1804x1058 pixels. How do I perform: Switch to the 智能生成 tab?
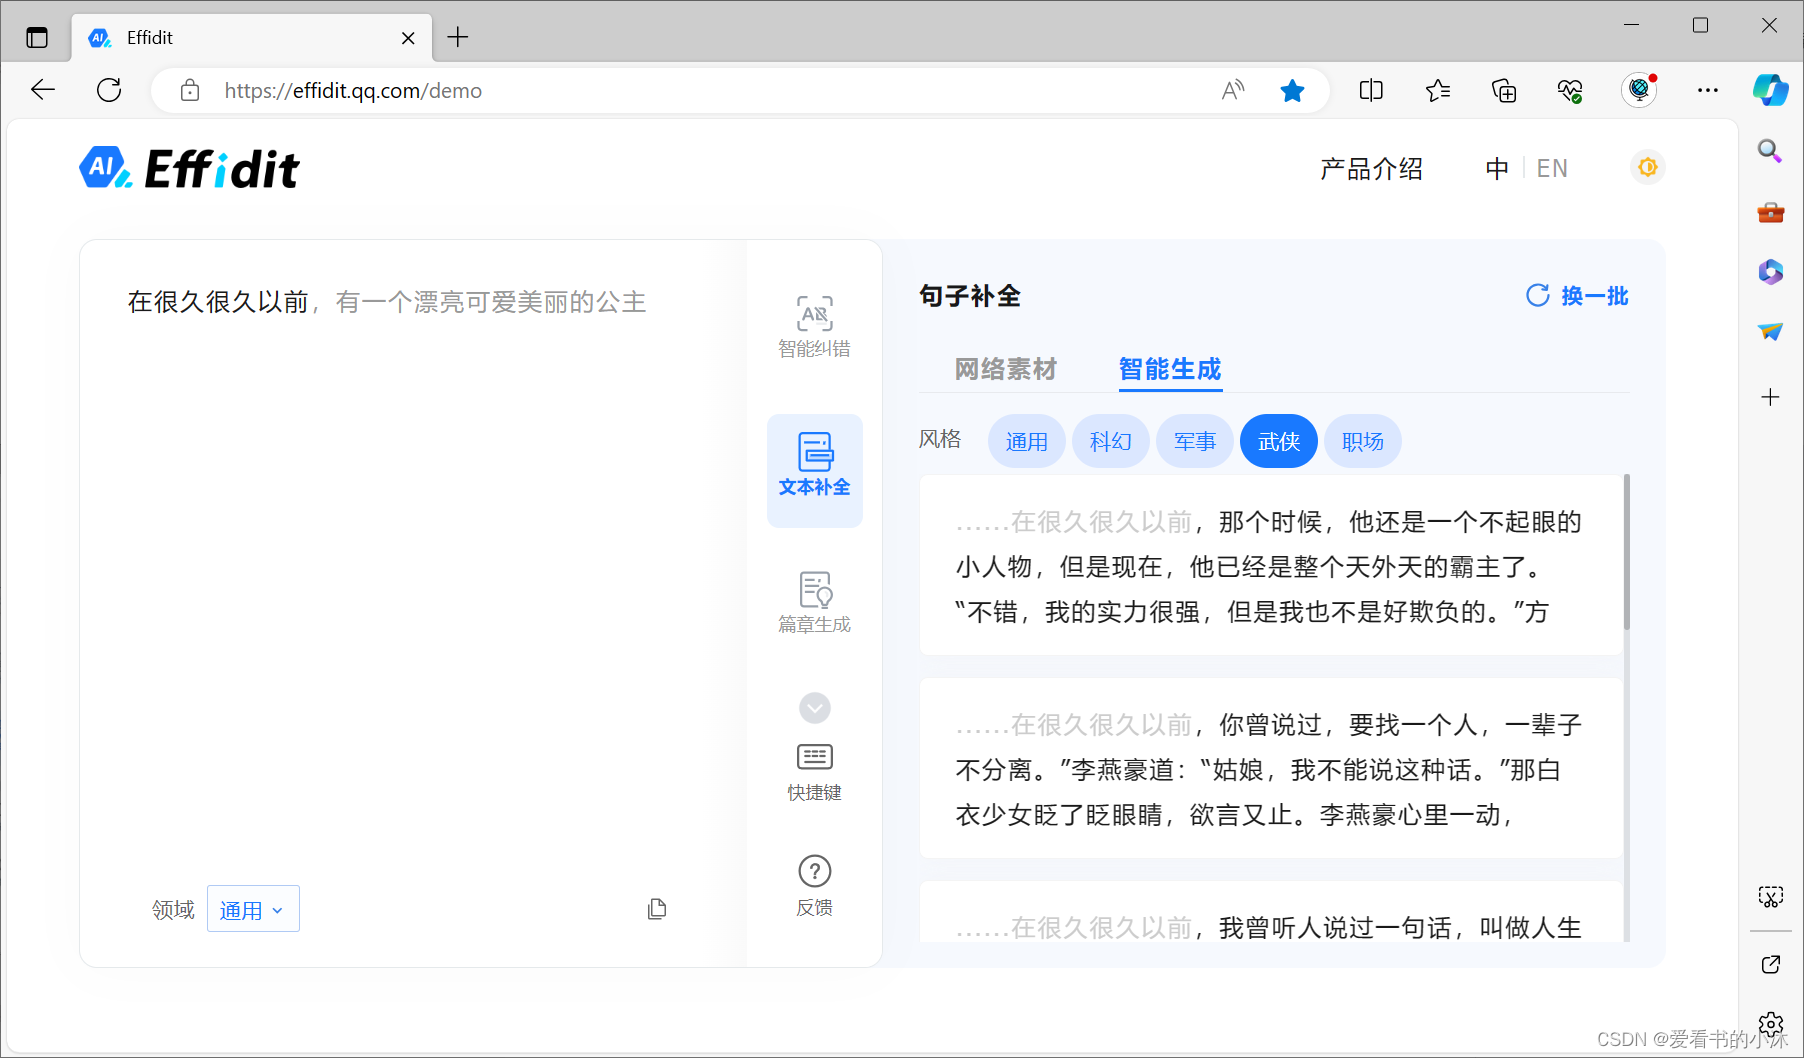click(x=1170, y=369)
